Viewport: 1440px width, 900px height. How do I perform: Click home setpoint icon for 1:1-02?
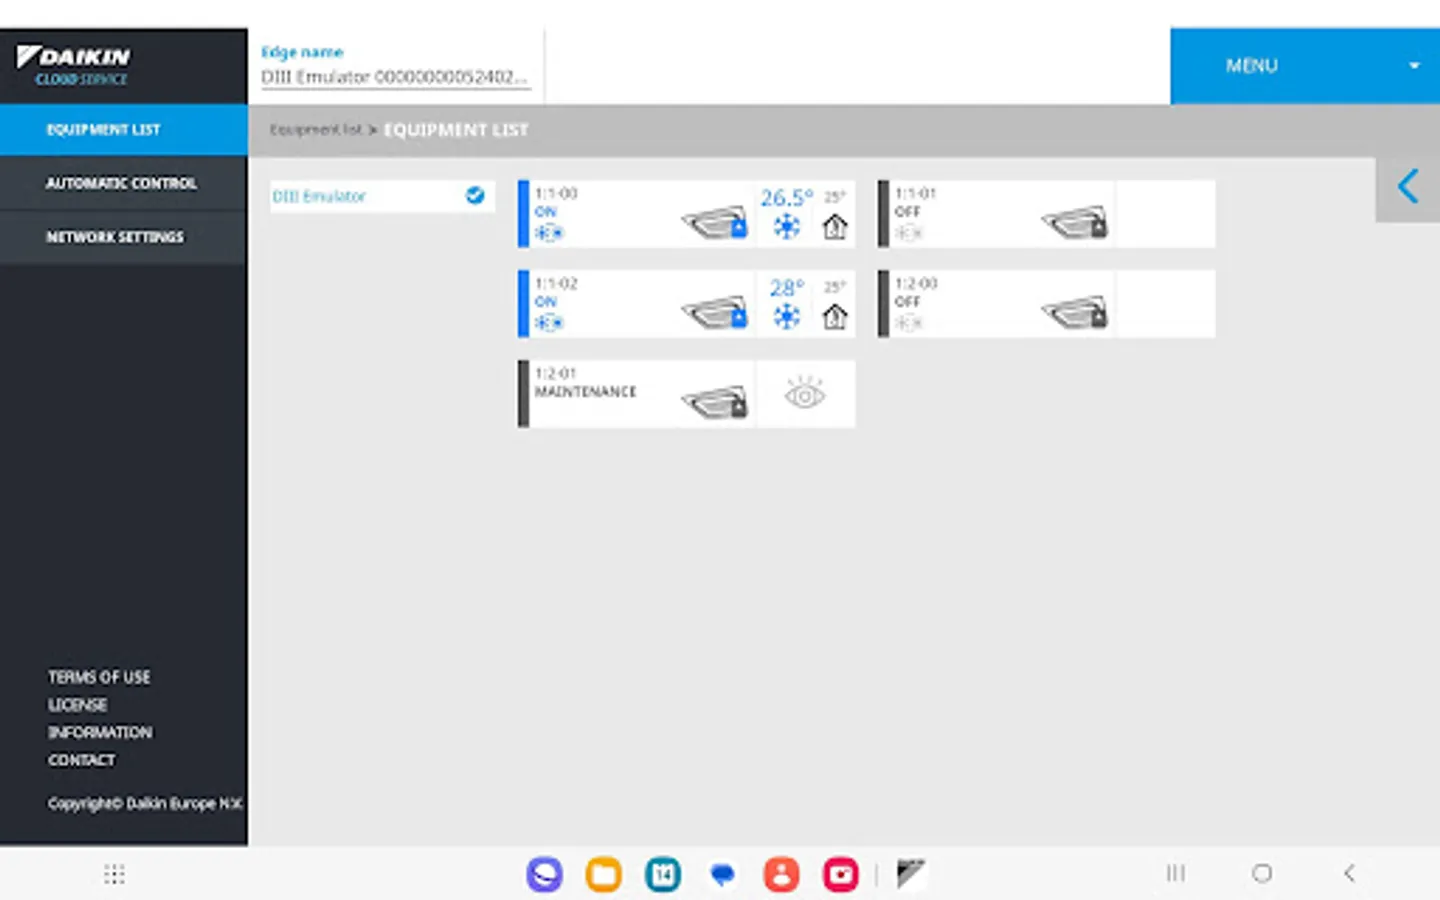click(x=835, y=317)
